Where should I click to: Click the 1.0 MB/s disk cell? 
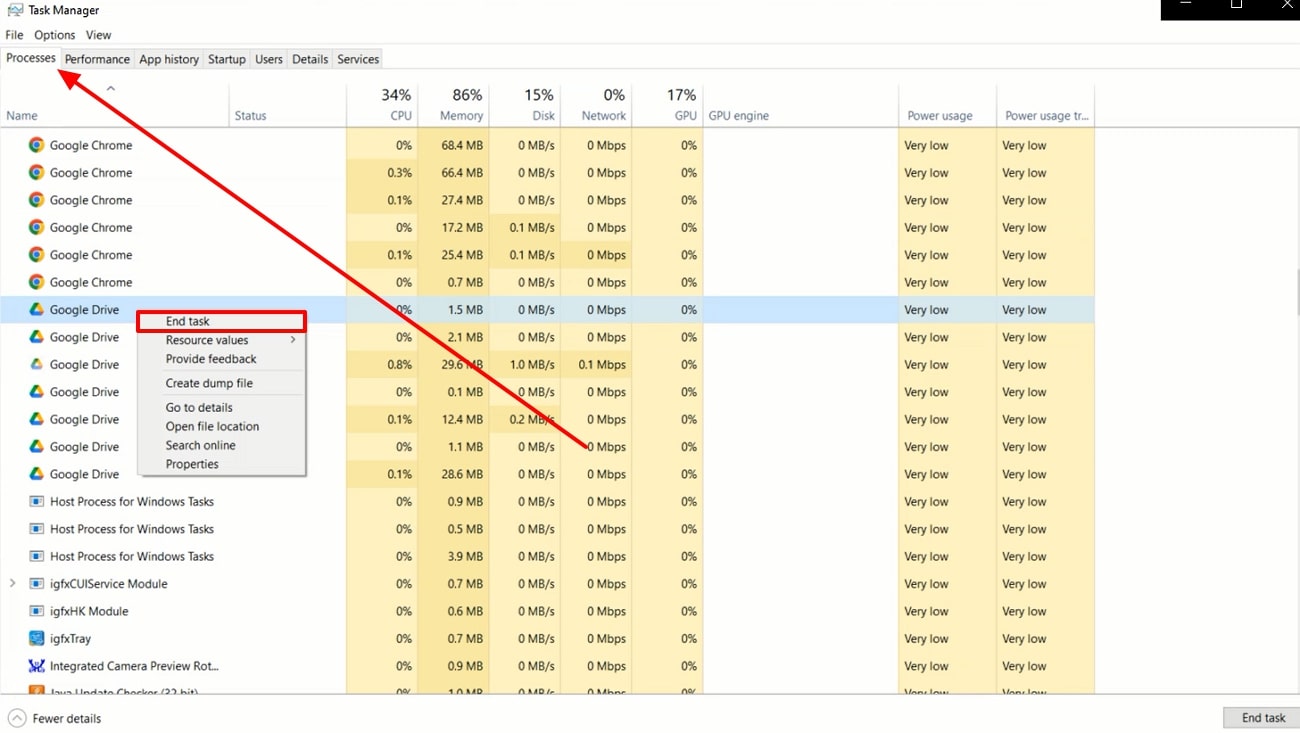[525, 364]
